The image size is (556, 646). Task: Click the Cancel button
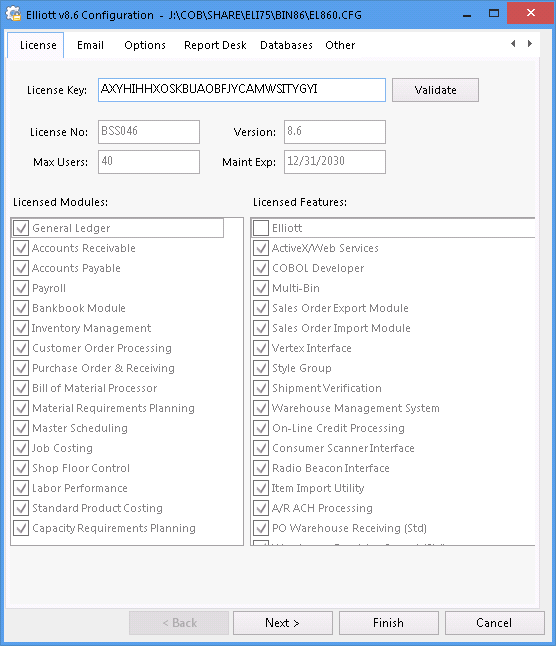click(495, 623)
